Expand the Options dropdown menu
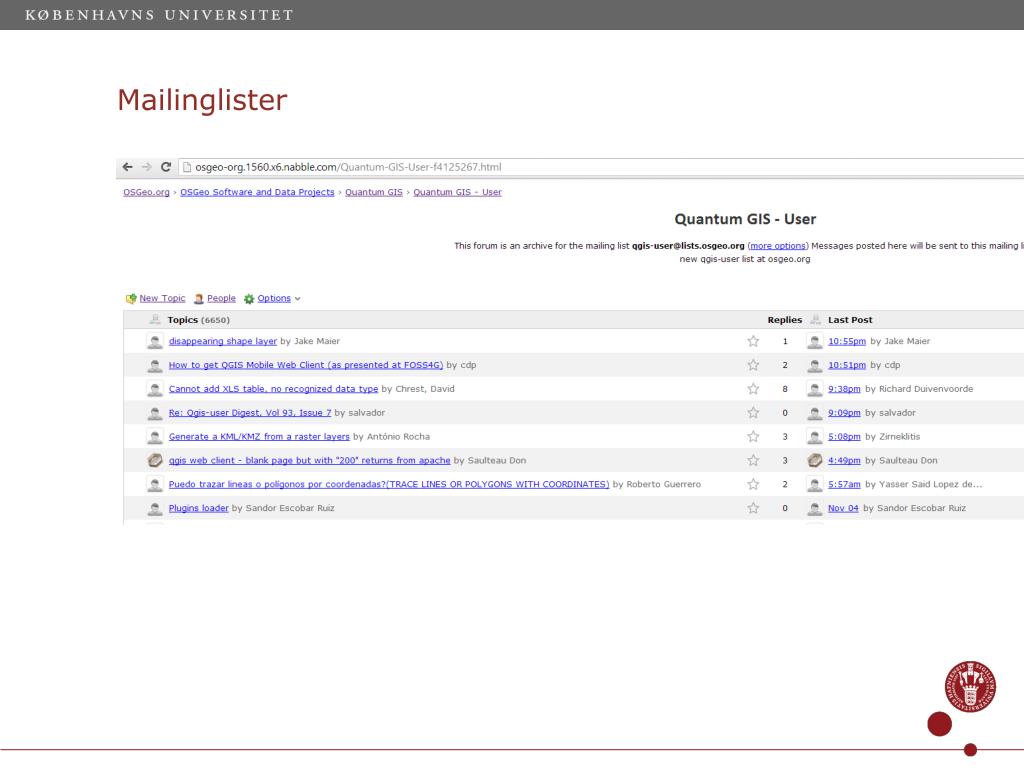 [274, 298]
